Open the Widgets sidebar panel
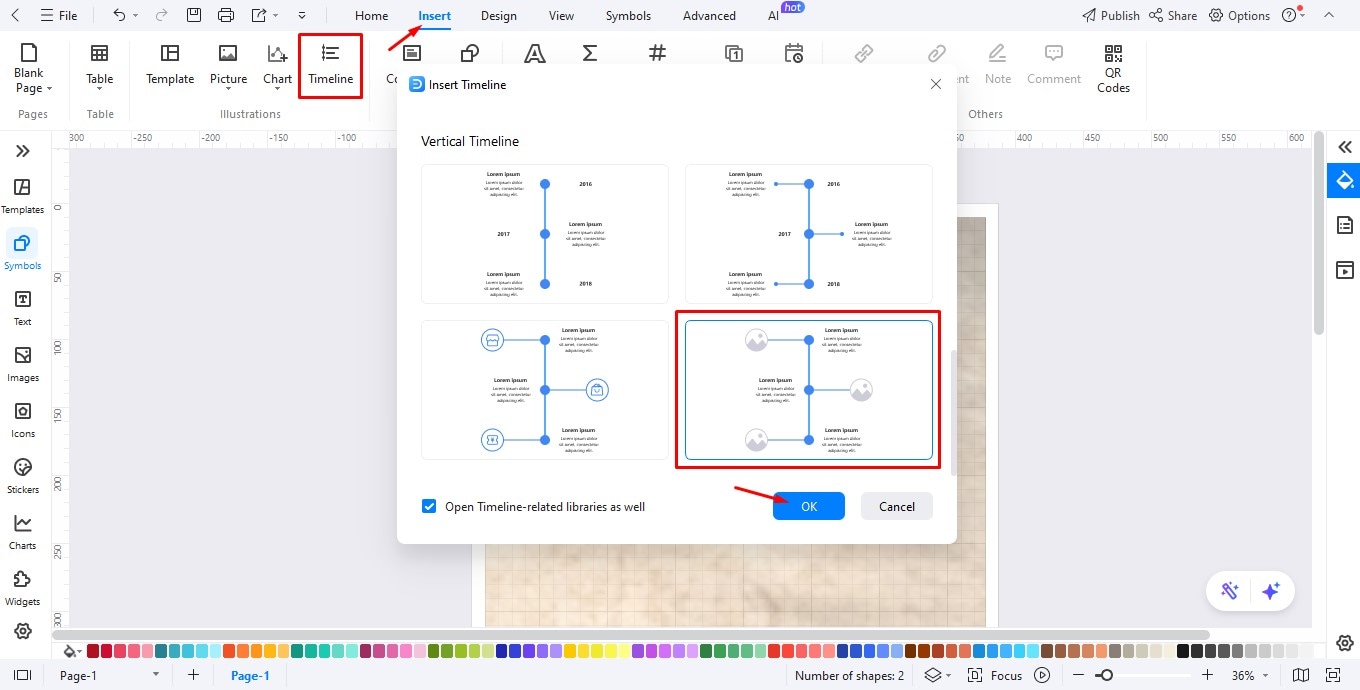This screenshot has height=690, width=1360. (23, 588)
